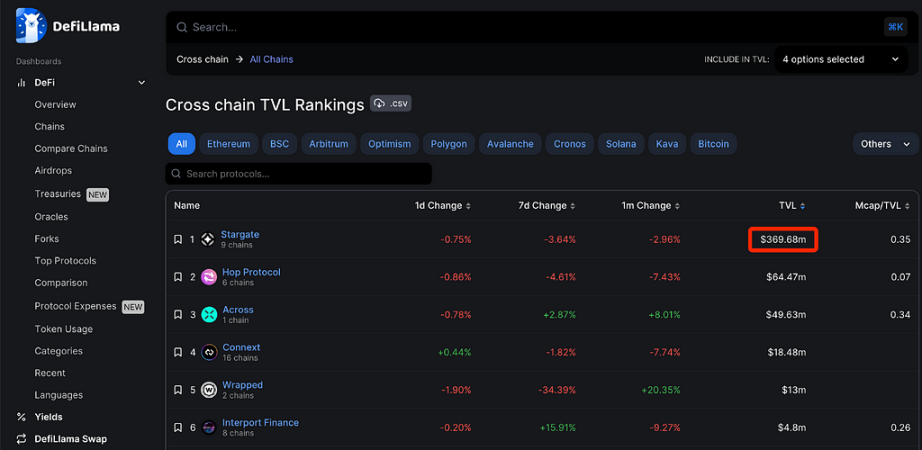
Task: Bookmark the Hop Protocol row
Action: 178,277
